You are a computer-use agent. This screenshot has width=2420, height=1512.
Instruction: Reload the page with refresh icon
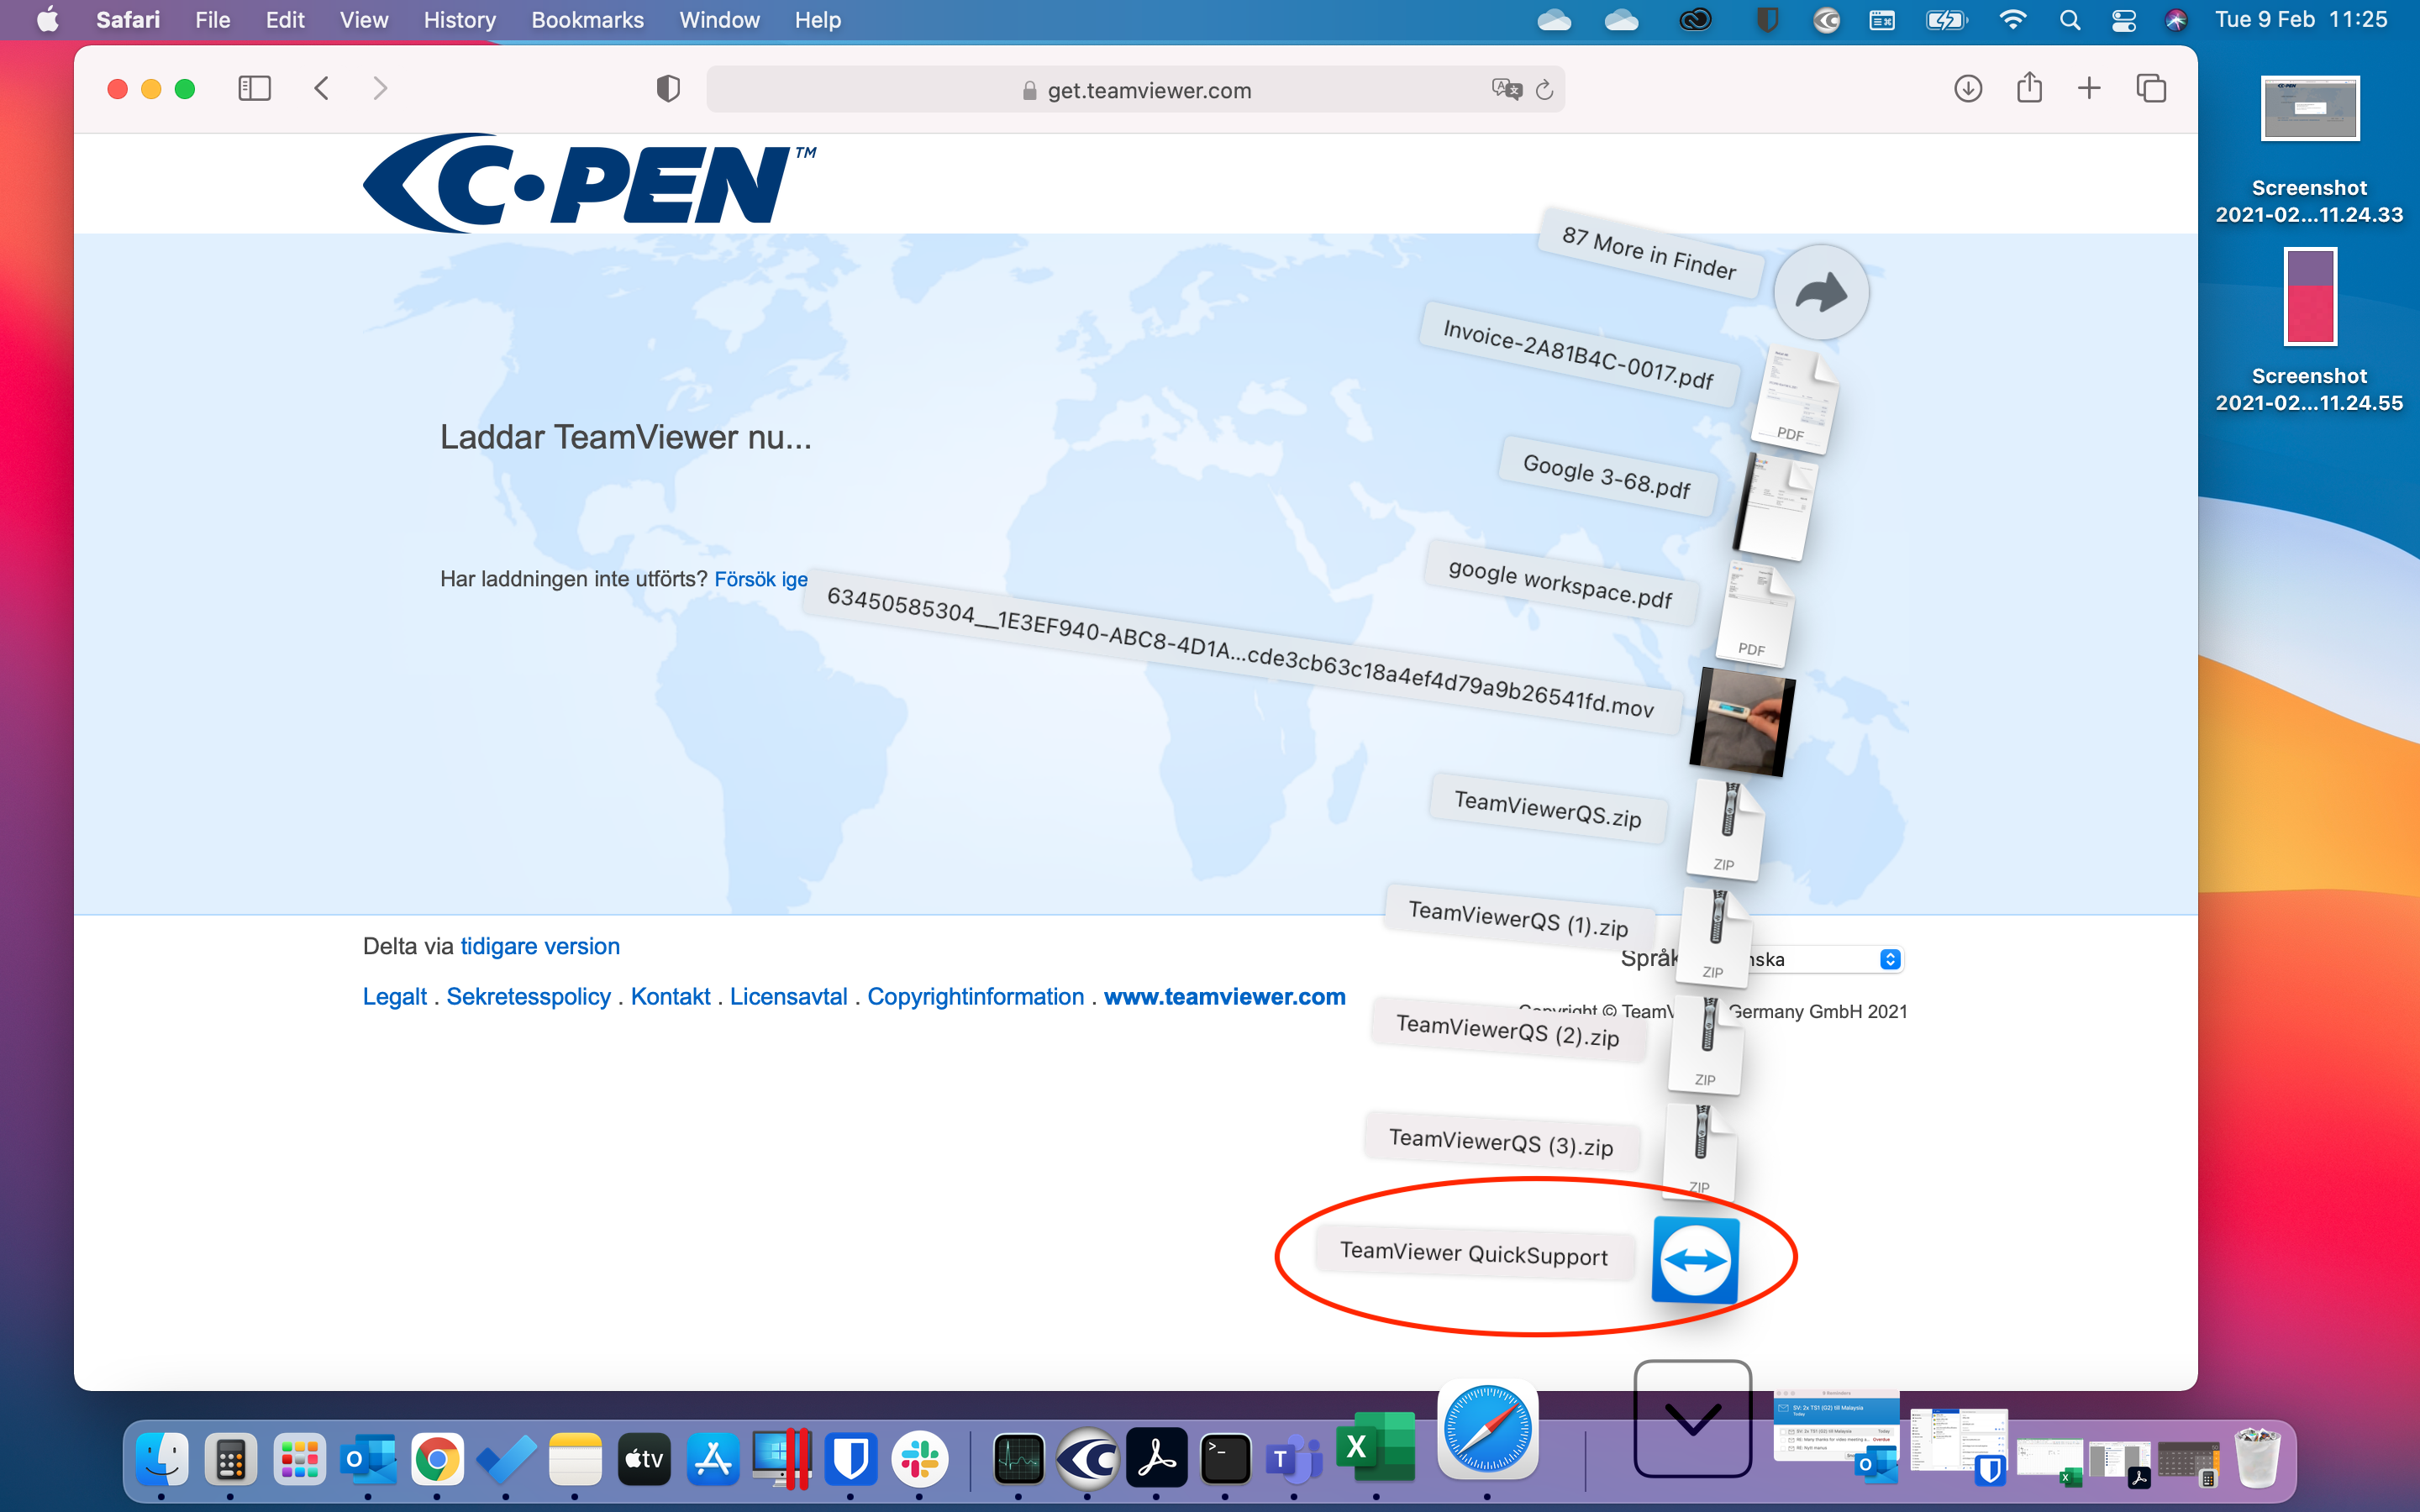point(1544,90)
